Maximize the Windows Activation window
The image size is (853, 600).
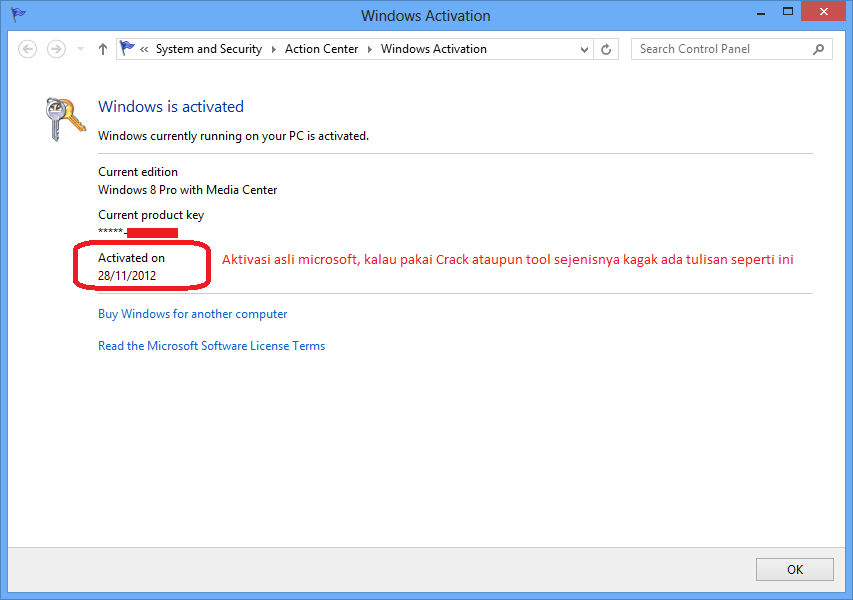coord(788,12)
